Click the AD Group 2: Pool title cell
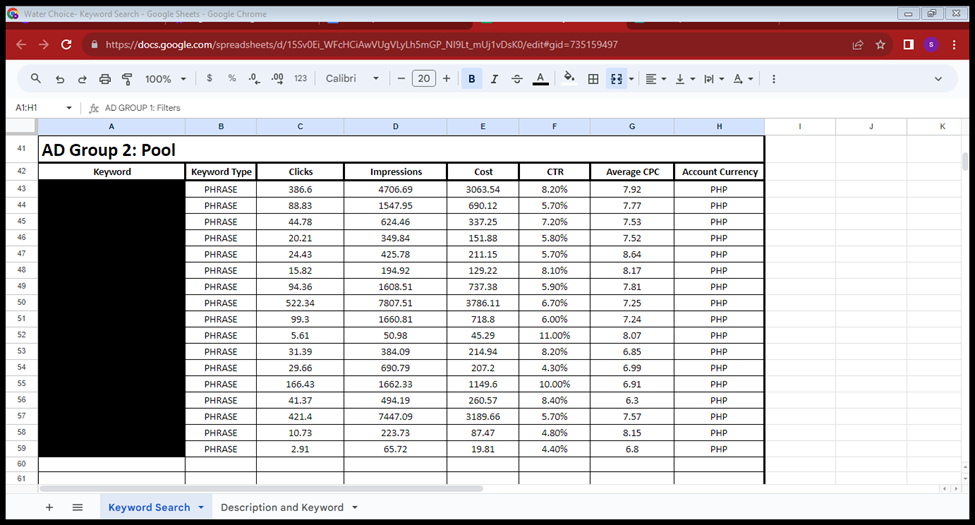 tap(401, 149)
